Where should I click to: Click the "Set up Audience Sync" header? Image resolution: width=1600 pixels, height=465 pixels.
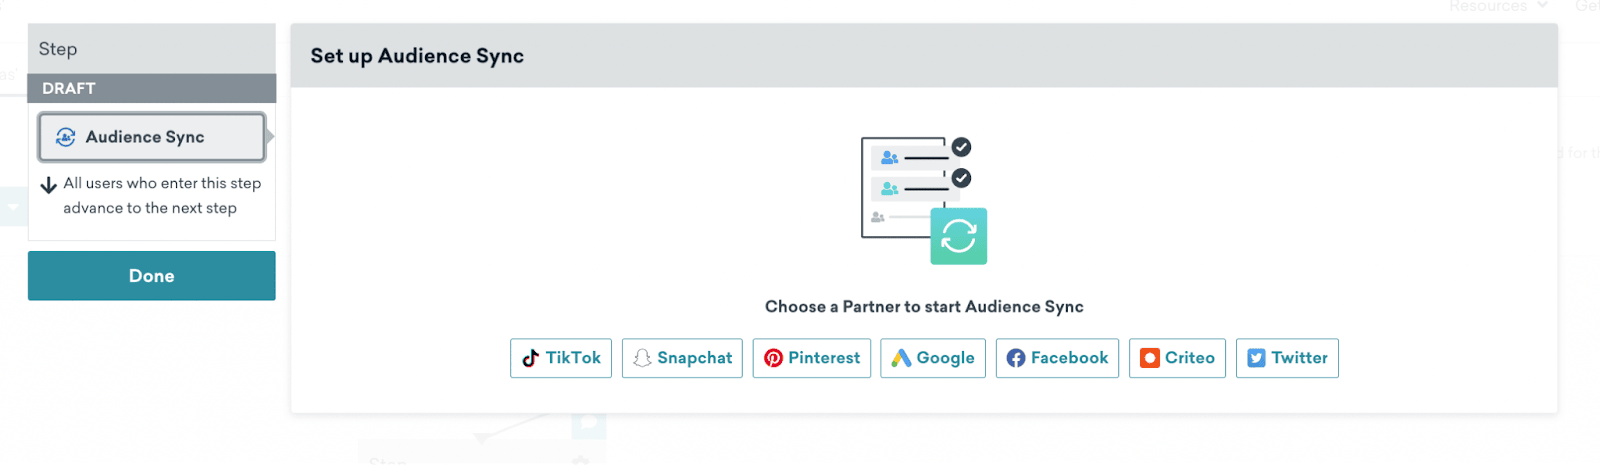point(417,56)
